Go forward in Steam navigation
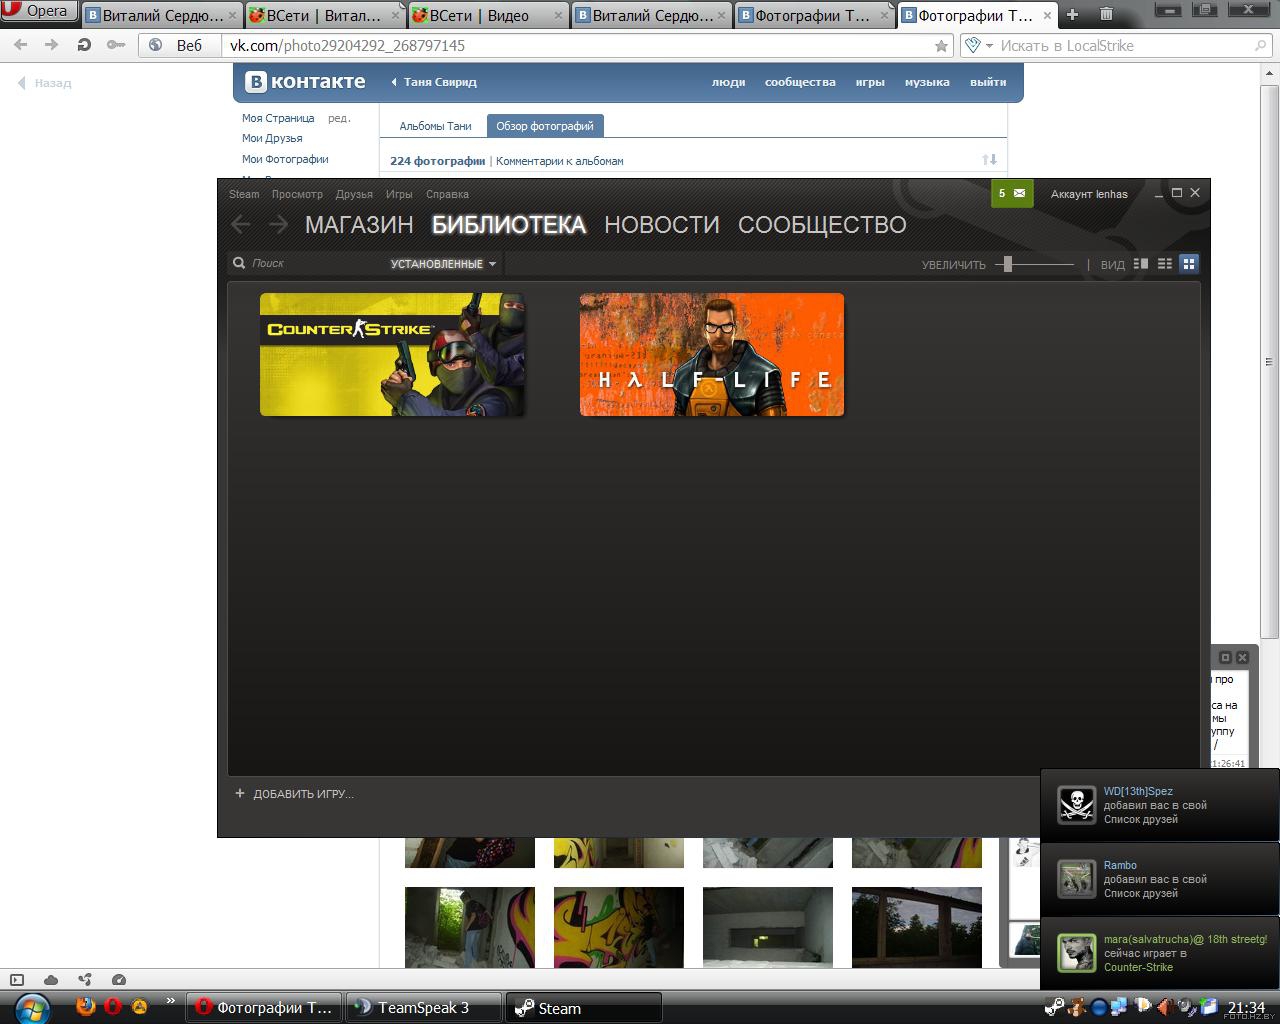 [279, 224]
